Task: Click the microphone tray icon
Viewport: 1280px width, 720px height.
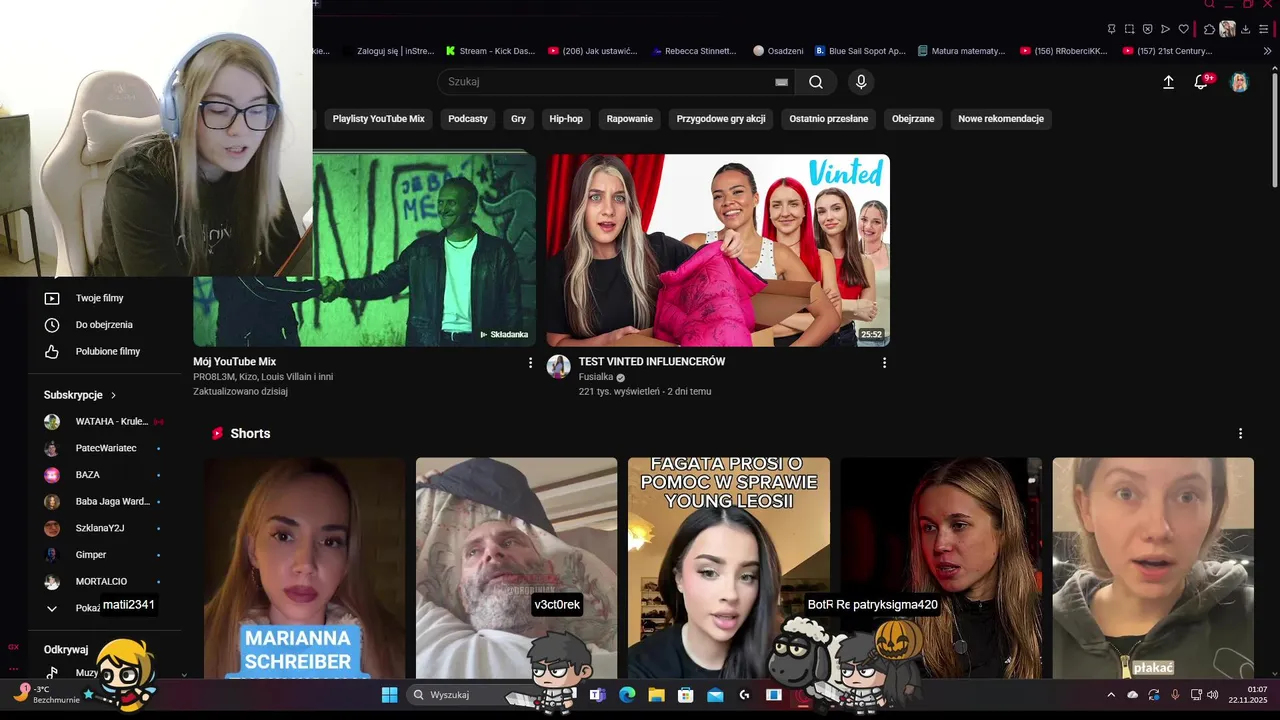Action: pos(1175,695)
